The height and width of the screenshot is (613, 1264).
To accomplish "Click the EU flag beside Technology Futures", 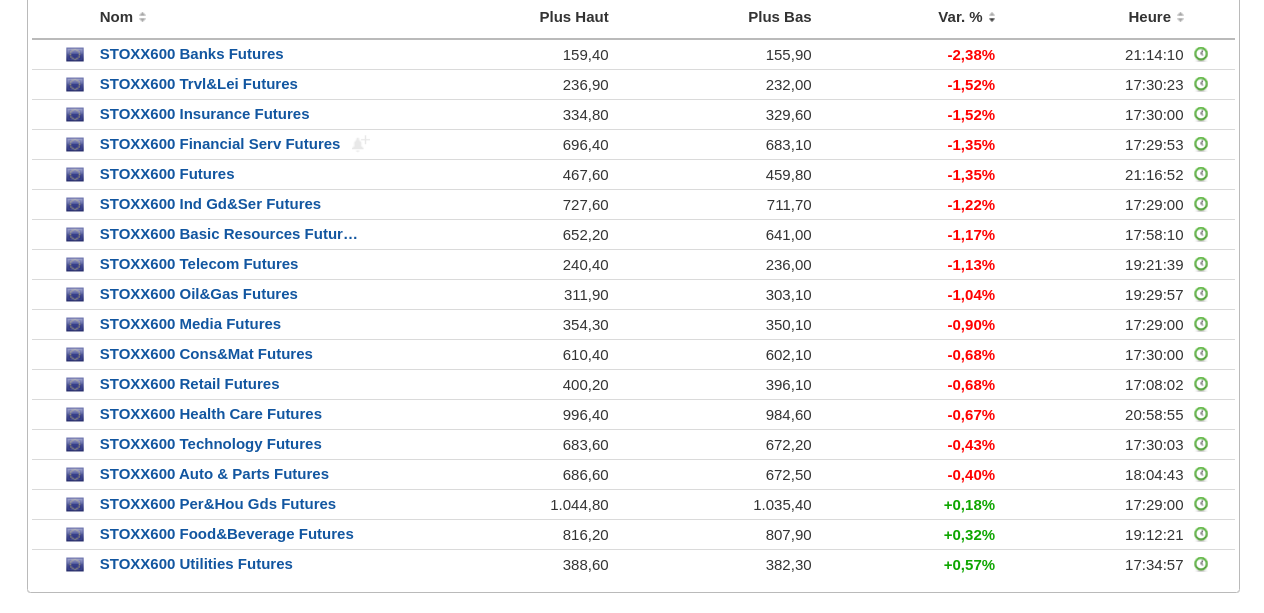I will (x=75, y=445).
